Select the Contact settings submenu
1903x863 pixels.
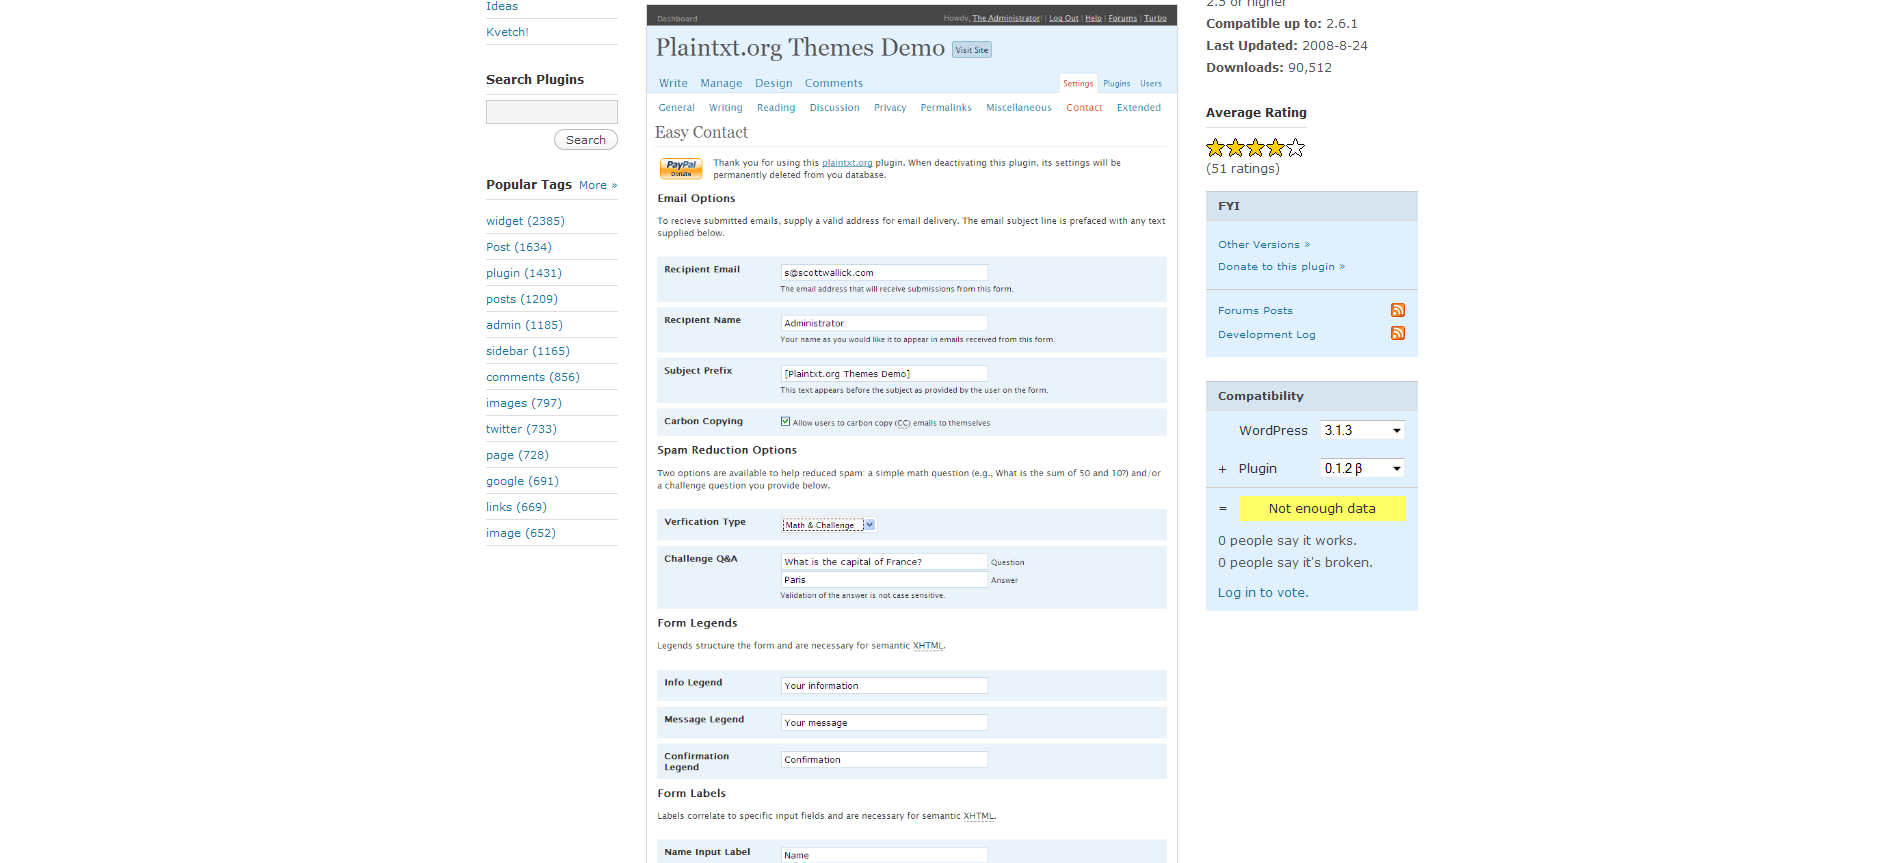pos(1084,107)
